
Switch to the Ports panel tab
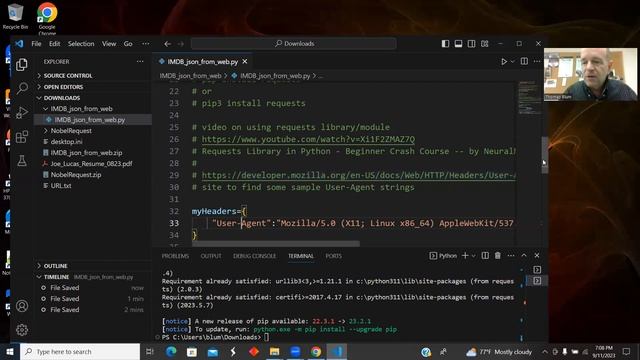coord(333,256)
